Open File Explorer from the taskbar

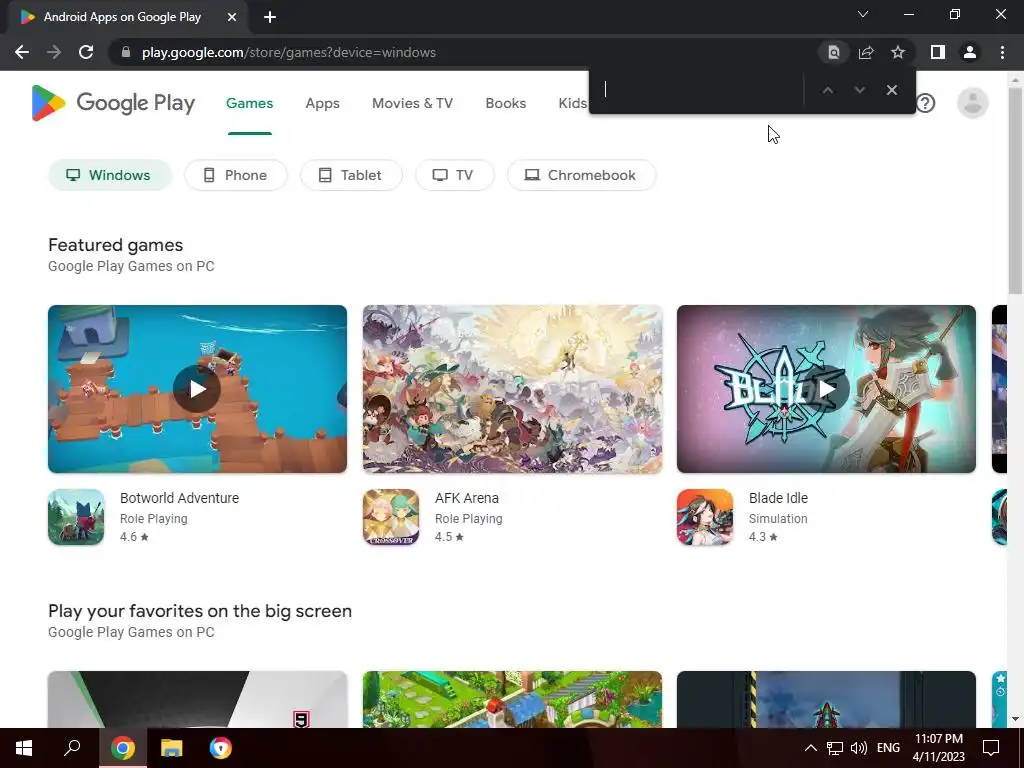pos(172,748)
